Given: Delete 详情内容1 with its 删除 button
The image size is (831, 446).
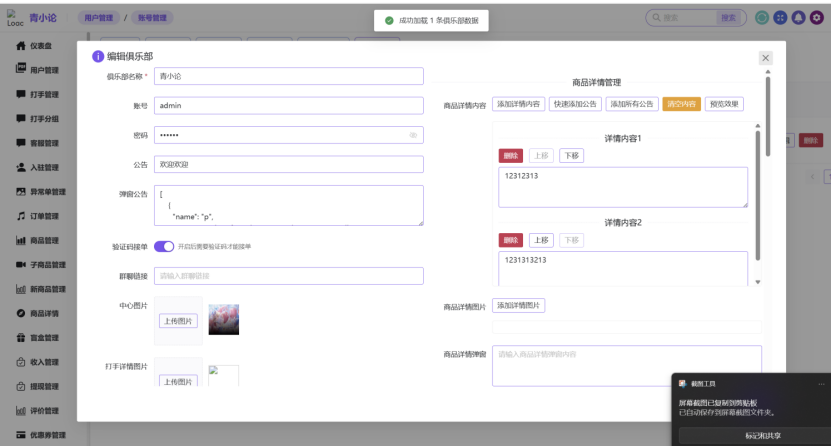Looking at the screenshot, I should click(511, 156).
